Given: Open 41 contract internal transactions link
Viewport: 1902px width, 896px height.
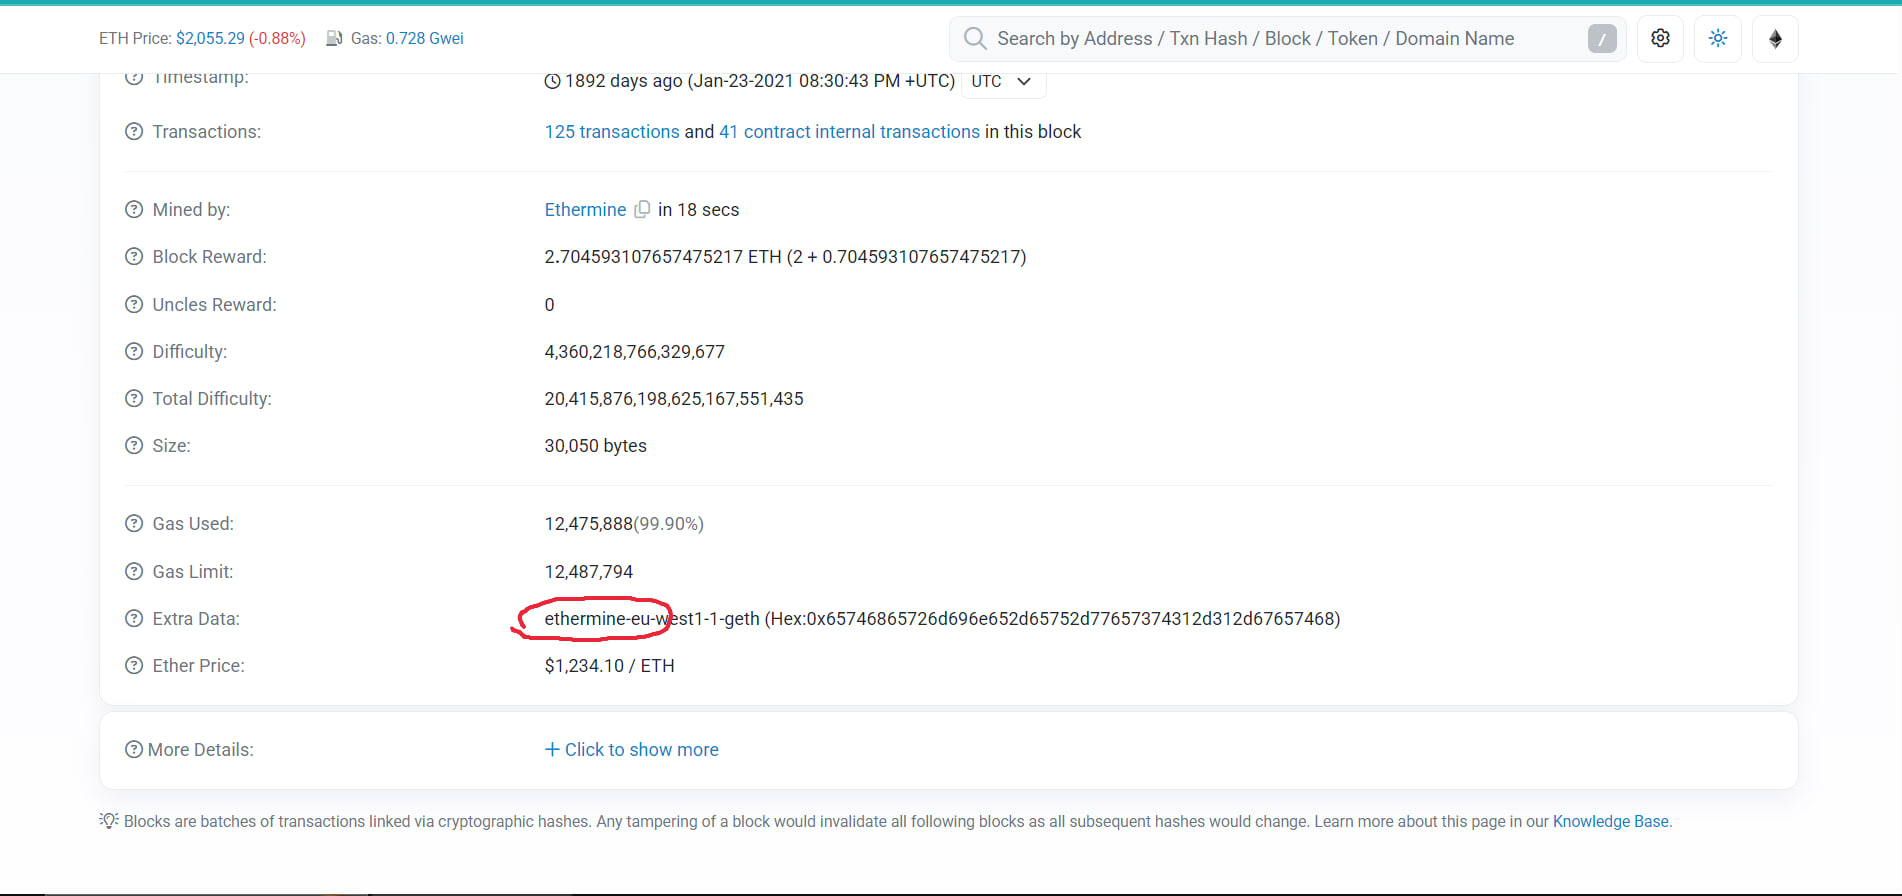Looking at the screenshot, I should 849,132.
